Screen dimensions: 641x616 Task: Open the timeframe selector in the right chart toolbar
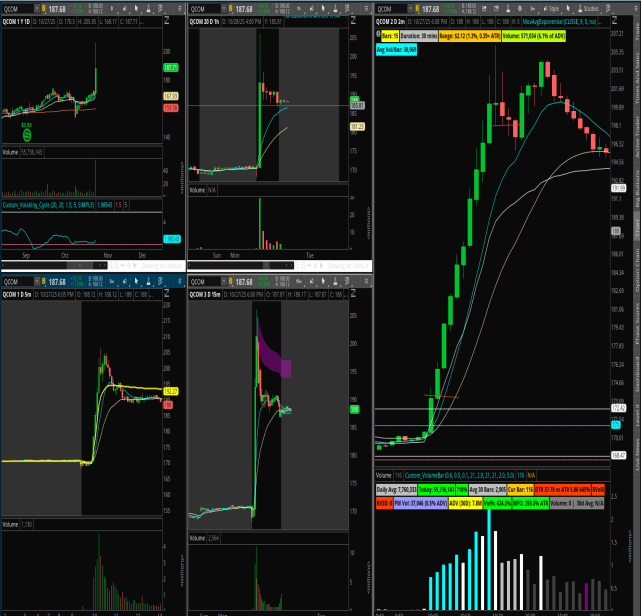click(x=533, y=9)
